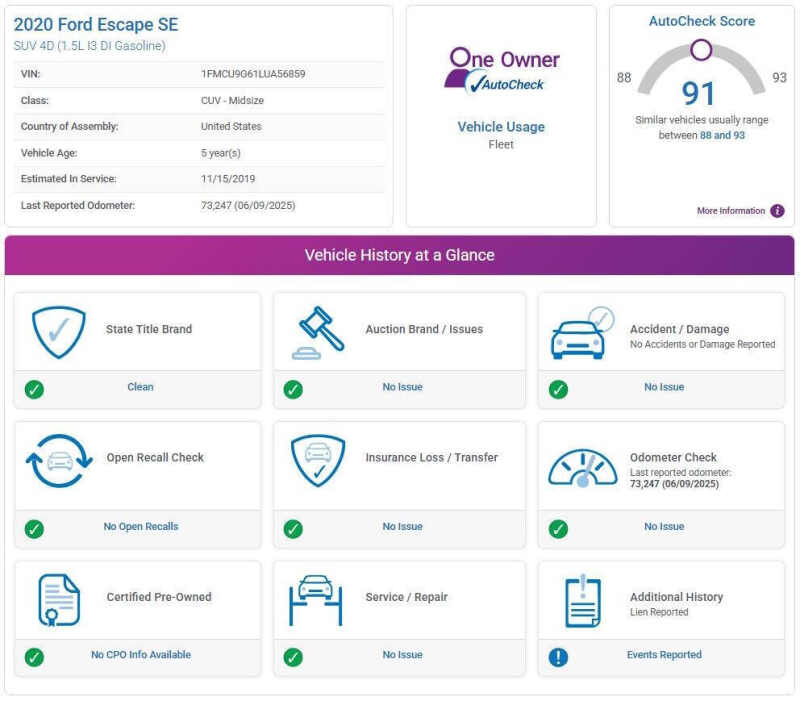Click the Service / Repair car lift icon

coord(316,599)
